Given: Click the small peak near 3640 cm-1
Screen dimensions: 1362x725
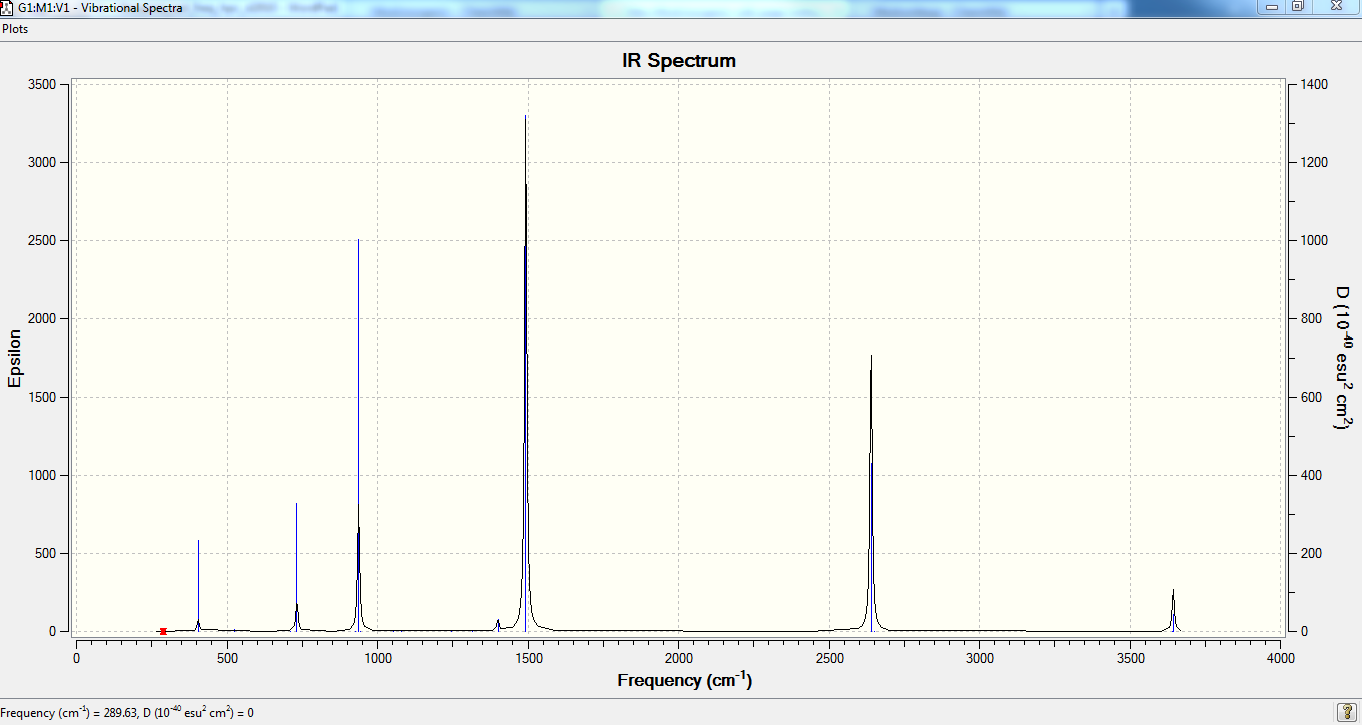Looking at the screenshot, I should pos(1173,610).
